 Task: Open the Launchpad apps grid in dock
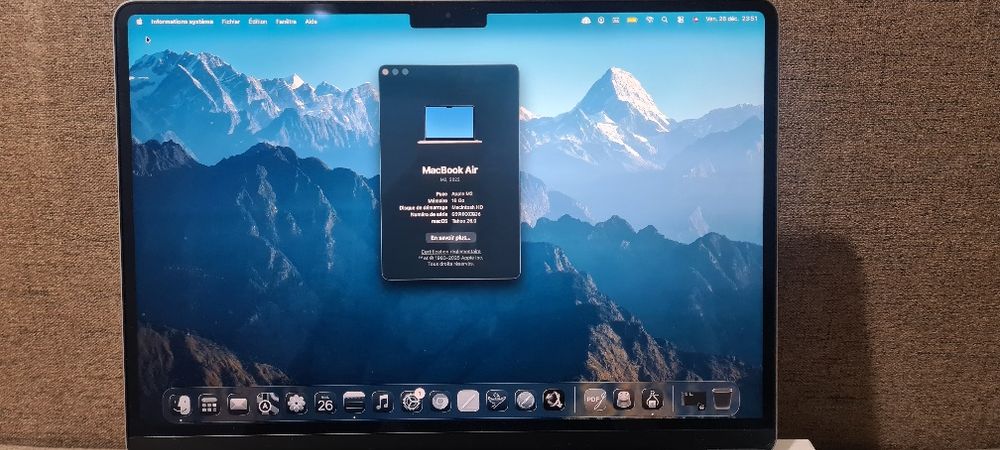click(x=209, y=403)
